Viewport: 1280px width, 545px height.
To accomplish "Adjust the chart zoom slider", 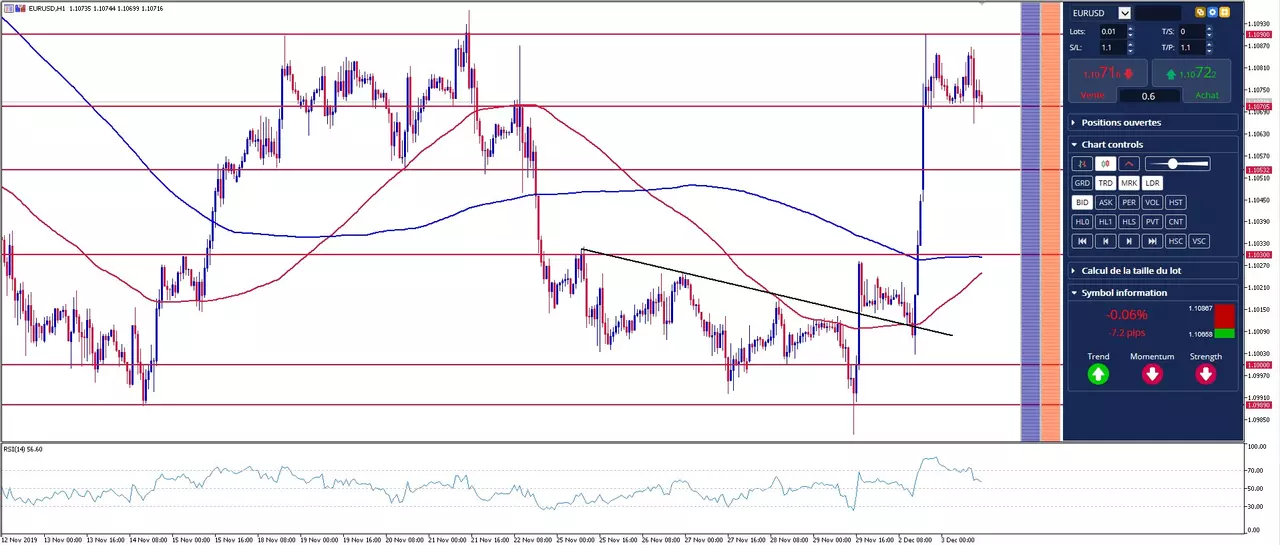I will click(1177, 164).
